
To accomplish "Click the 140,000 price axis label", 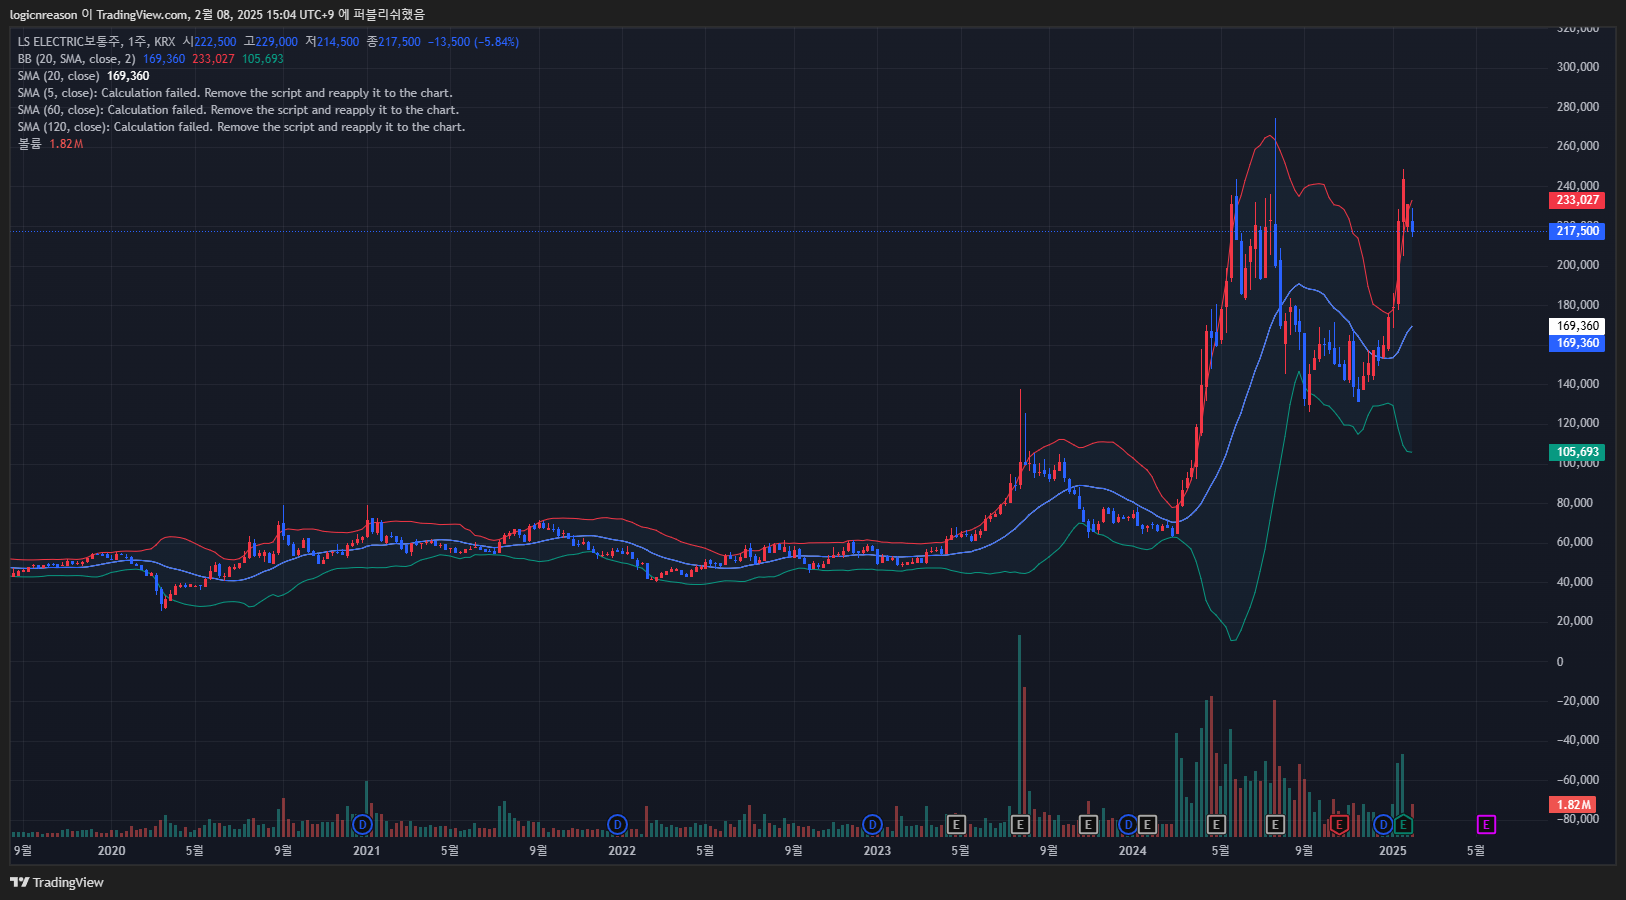I will 1578,384.
